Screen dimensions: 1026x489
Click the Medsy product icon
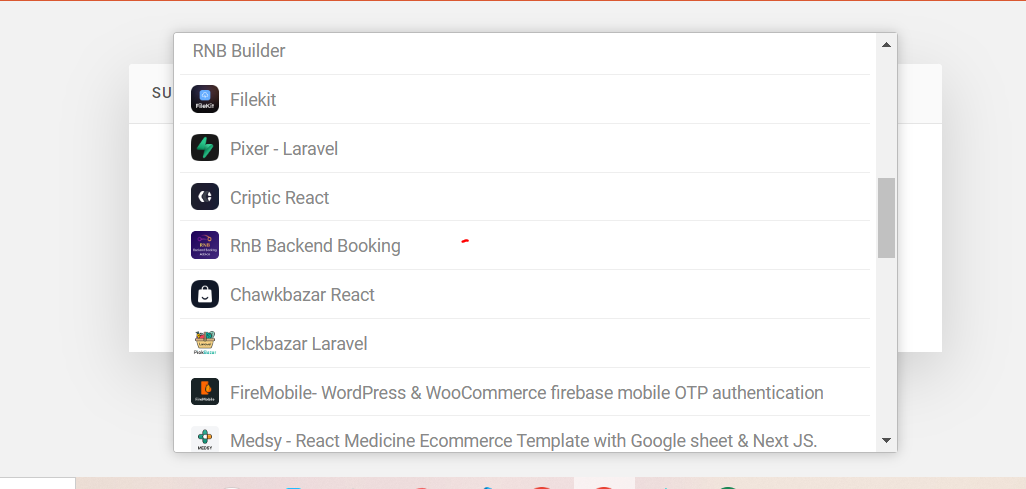coord(205,439)
